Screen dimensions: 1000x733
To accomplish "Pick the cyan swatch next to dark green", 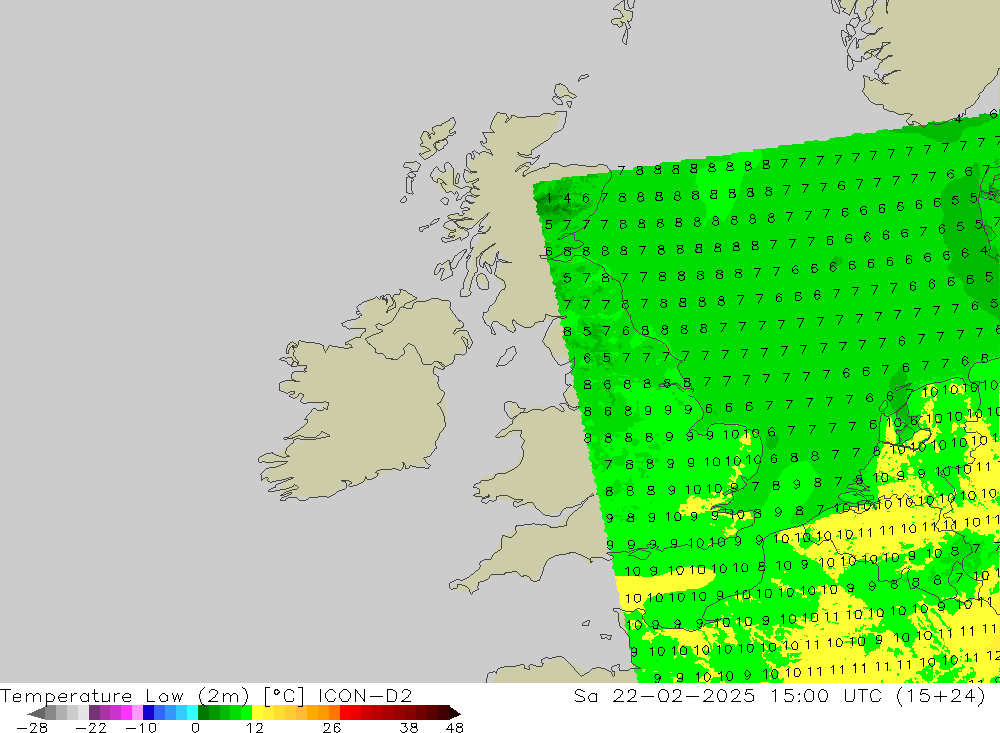I will click(x=192, y=713).
